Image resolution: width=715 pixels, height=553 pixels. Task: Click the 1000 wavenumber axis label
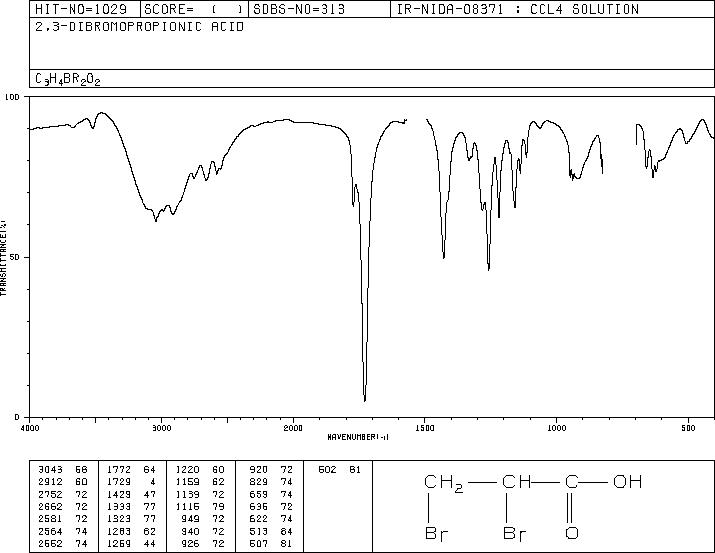[556, 428]
